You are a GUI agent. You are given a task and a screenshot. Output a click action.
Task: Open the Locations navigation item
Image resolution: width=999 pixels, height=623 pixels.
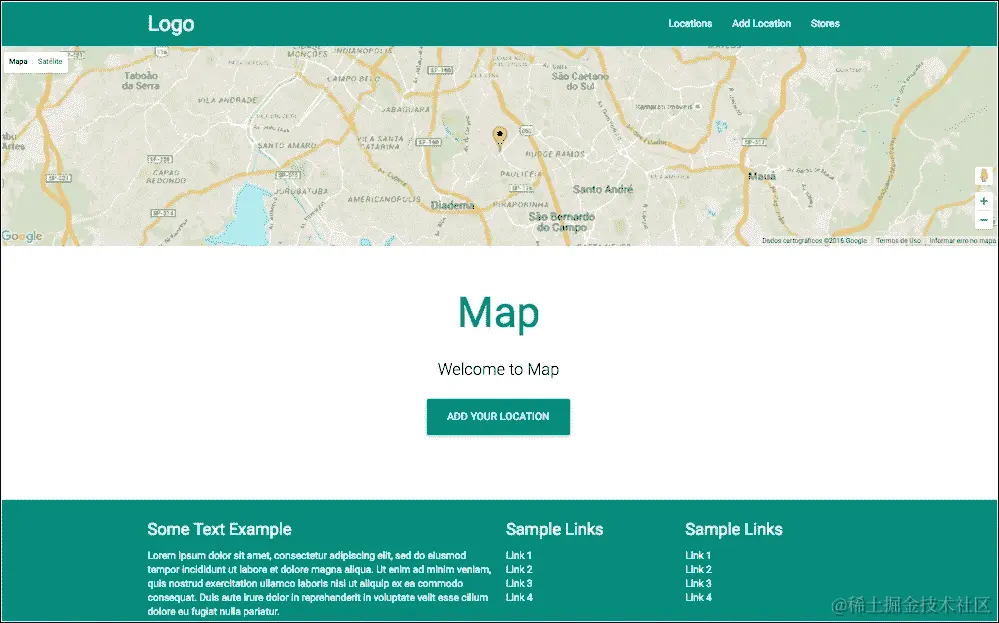pyautogui.click(x=690, y=23)
